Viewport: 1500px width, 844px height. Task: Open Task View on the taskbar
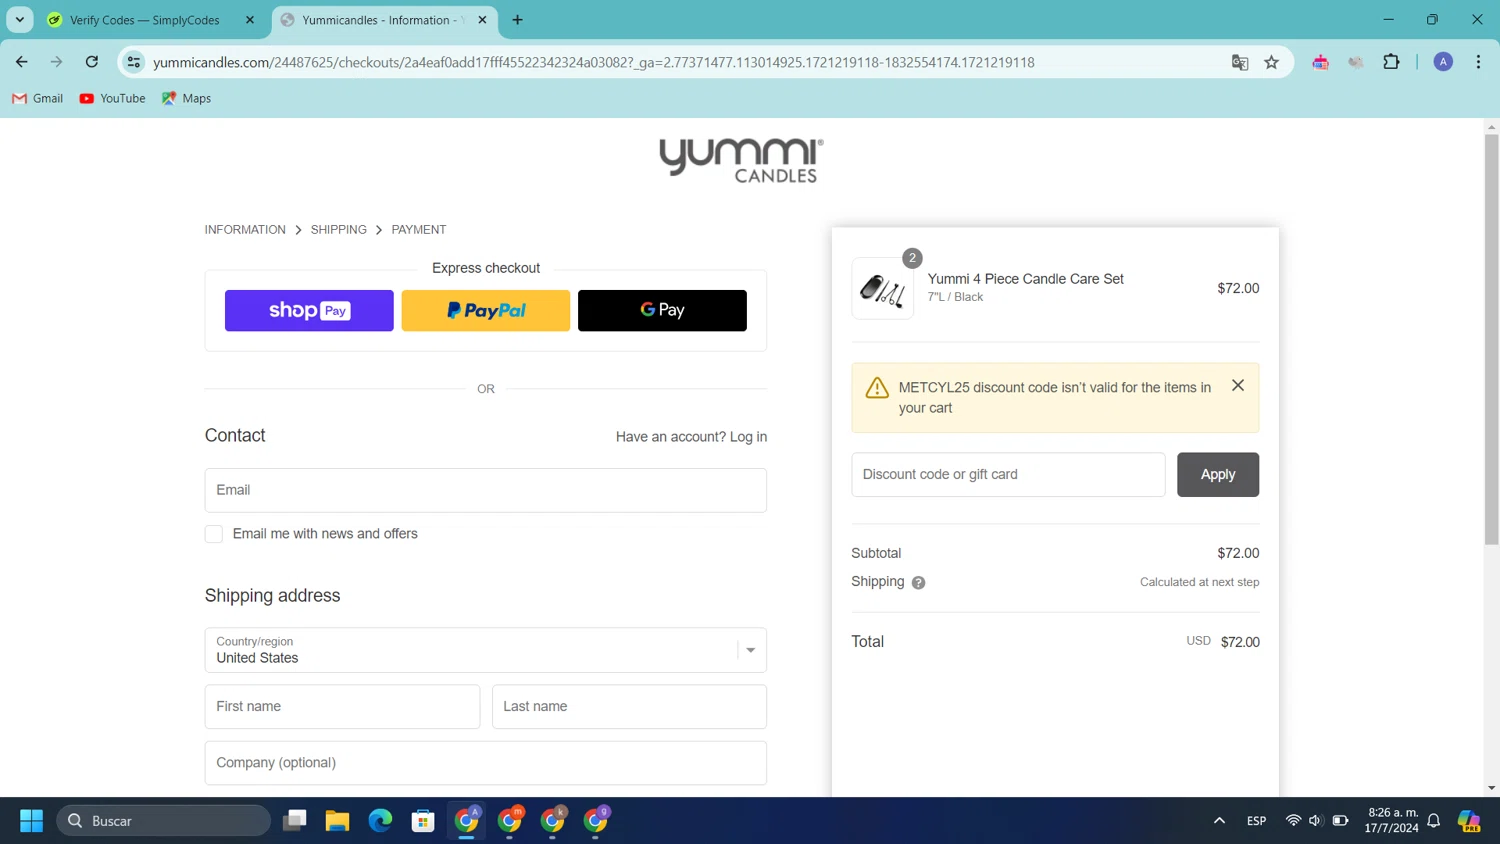(294, 821)
